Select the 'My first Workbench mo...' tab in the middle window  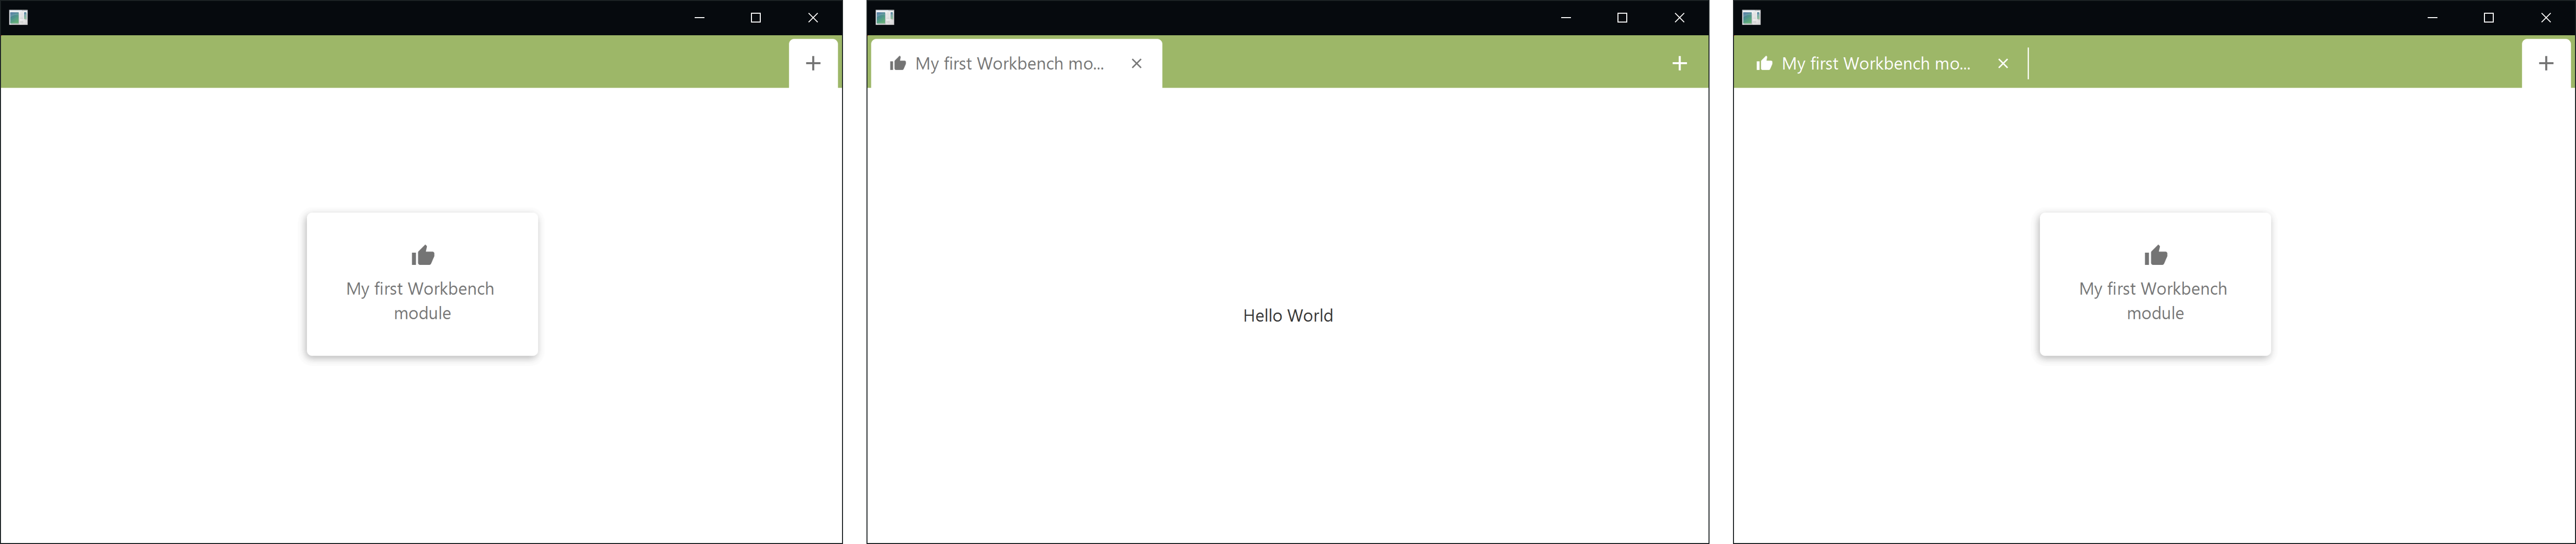(1009, 64)
